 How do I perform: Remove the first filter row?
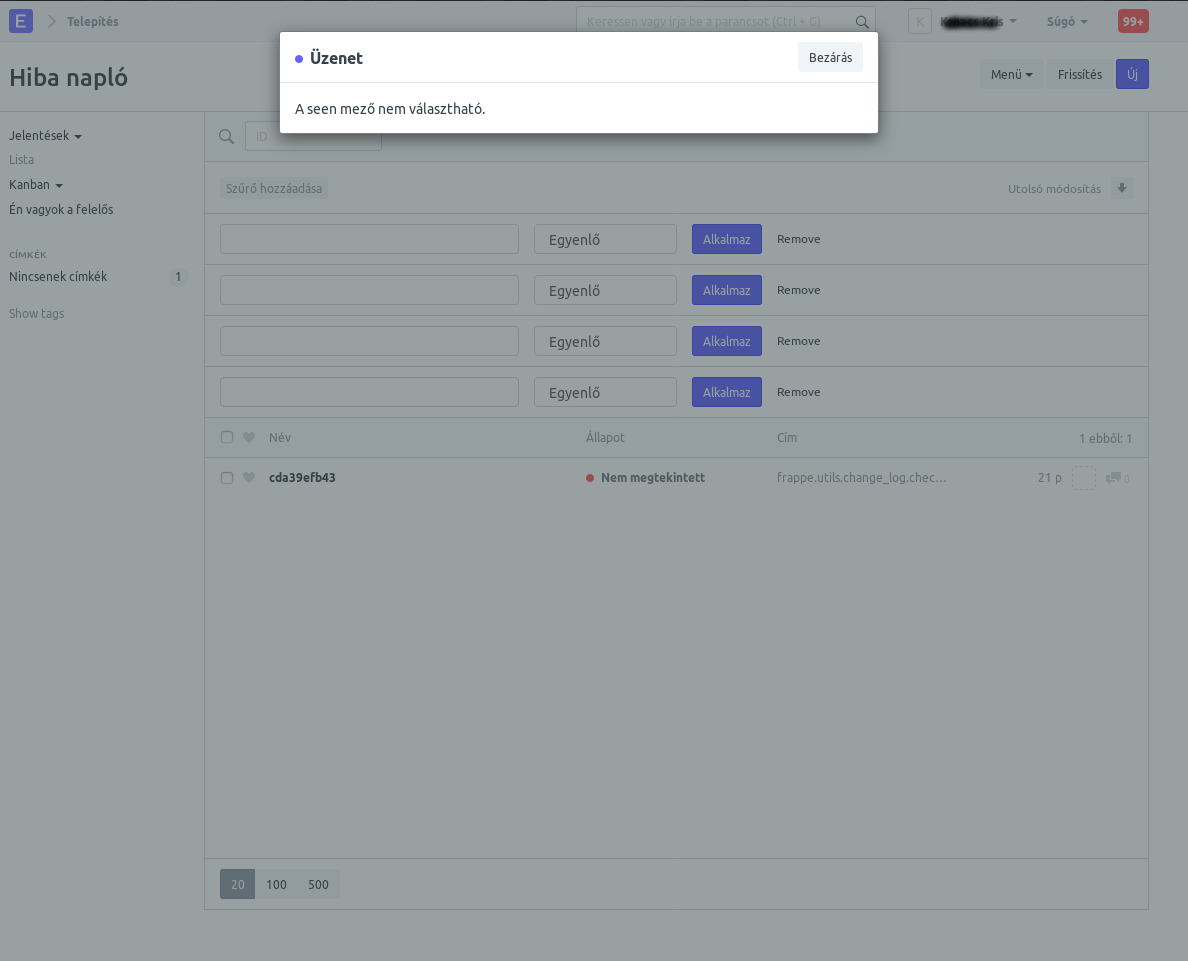[x=799, y=239]
